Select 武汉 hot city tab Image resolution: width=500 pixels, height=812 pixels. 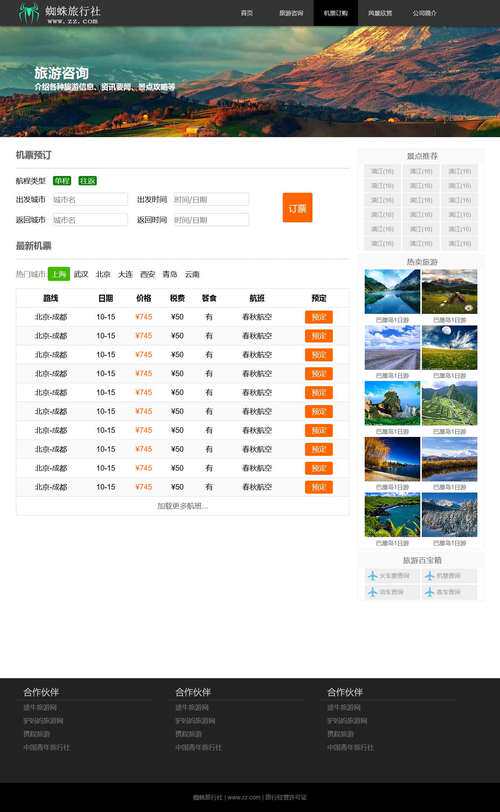point(81,274)
